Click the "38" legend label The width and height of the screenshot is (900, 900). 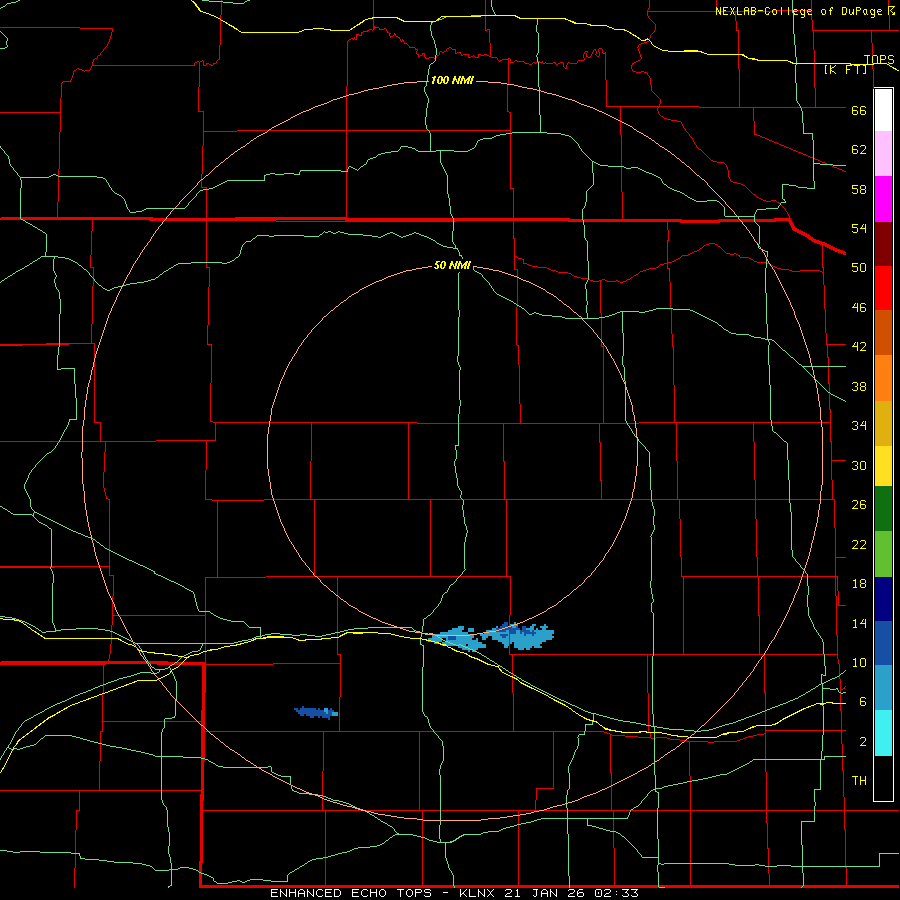click(859, 386)
